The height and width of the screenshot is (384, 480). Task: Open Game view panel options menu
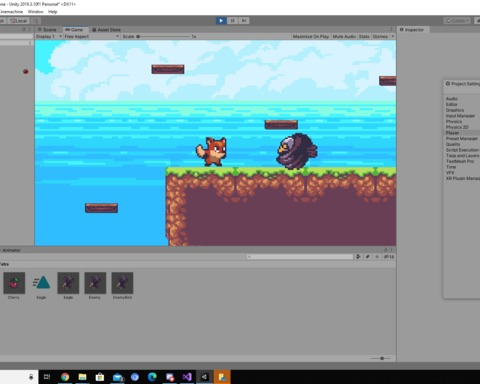coord(392,30)
